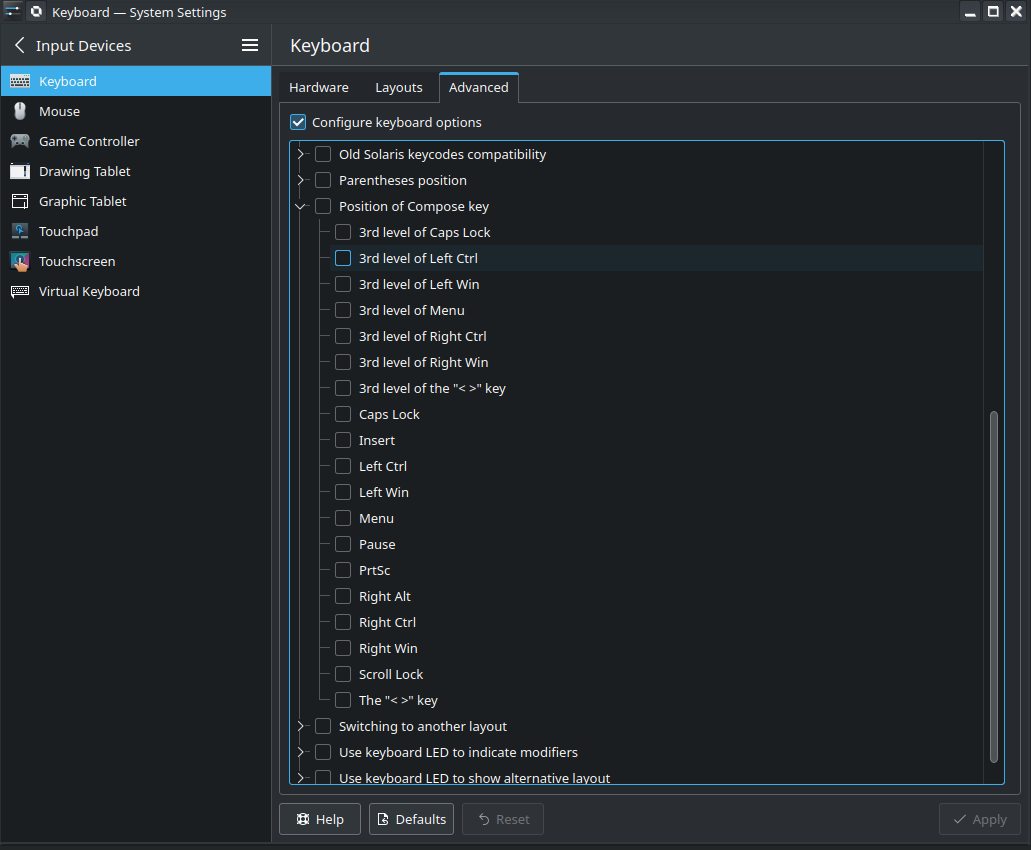The width and height of the screenshot is (1031, 850).
Task: Open the Help button
Action: (x=320, y=819)
